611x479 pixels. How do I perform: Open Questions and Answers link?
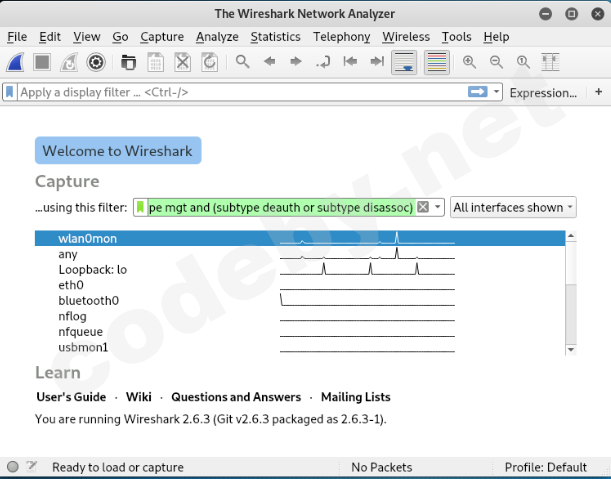tap(236, 397)
